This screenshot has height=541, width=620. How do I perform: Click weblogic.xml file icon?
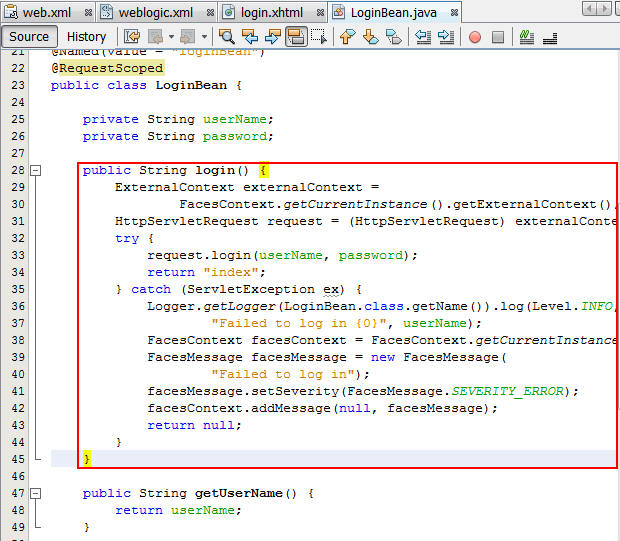(x=106, y=12)
